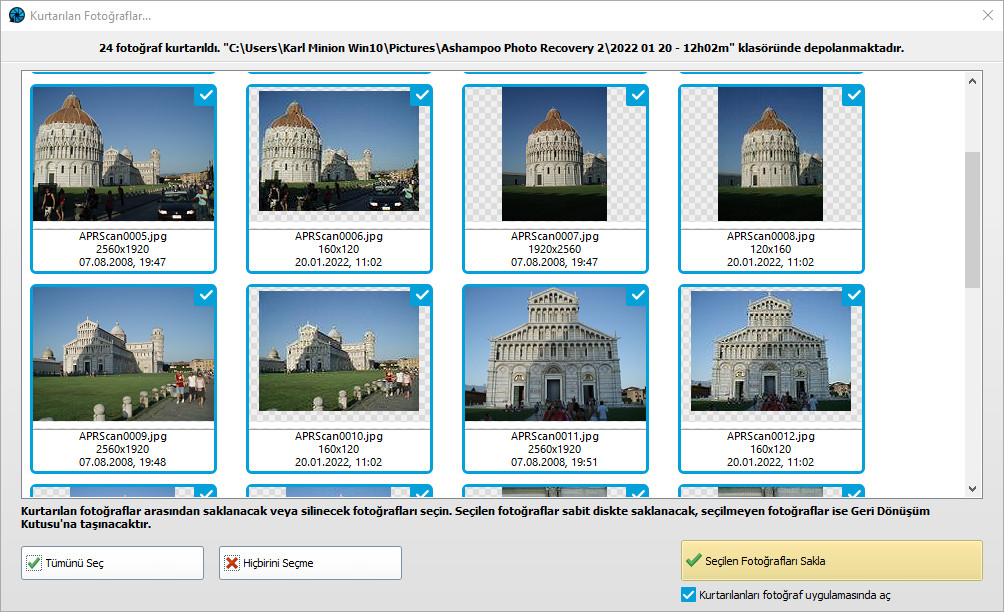This screenshot has width=1004, height=612.
Task: Click the 'Hiçbirini Seçme' button
Action: 311,563
